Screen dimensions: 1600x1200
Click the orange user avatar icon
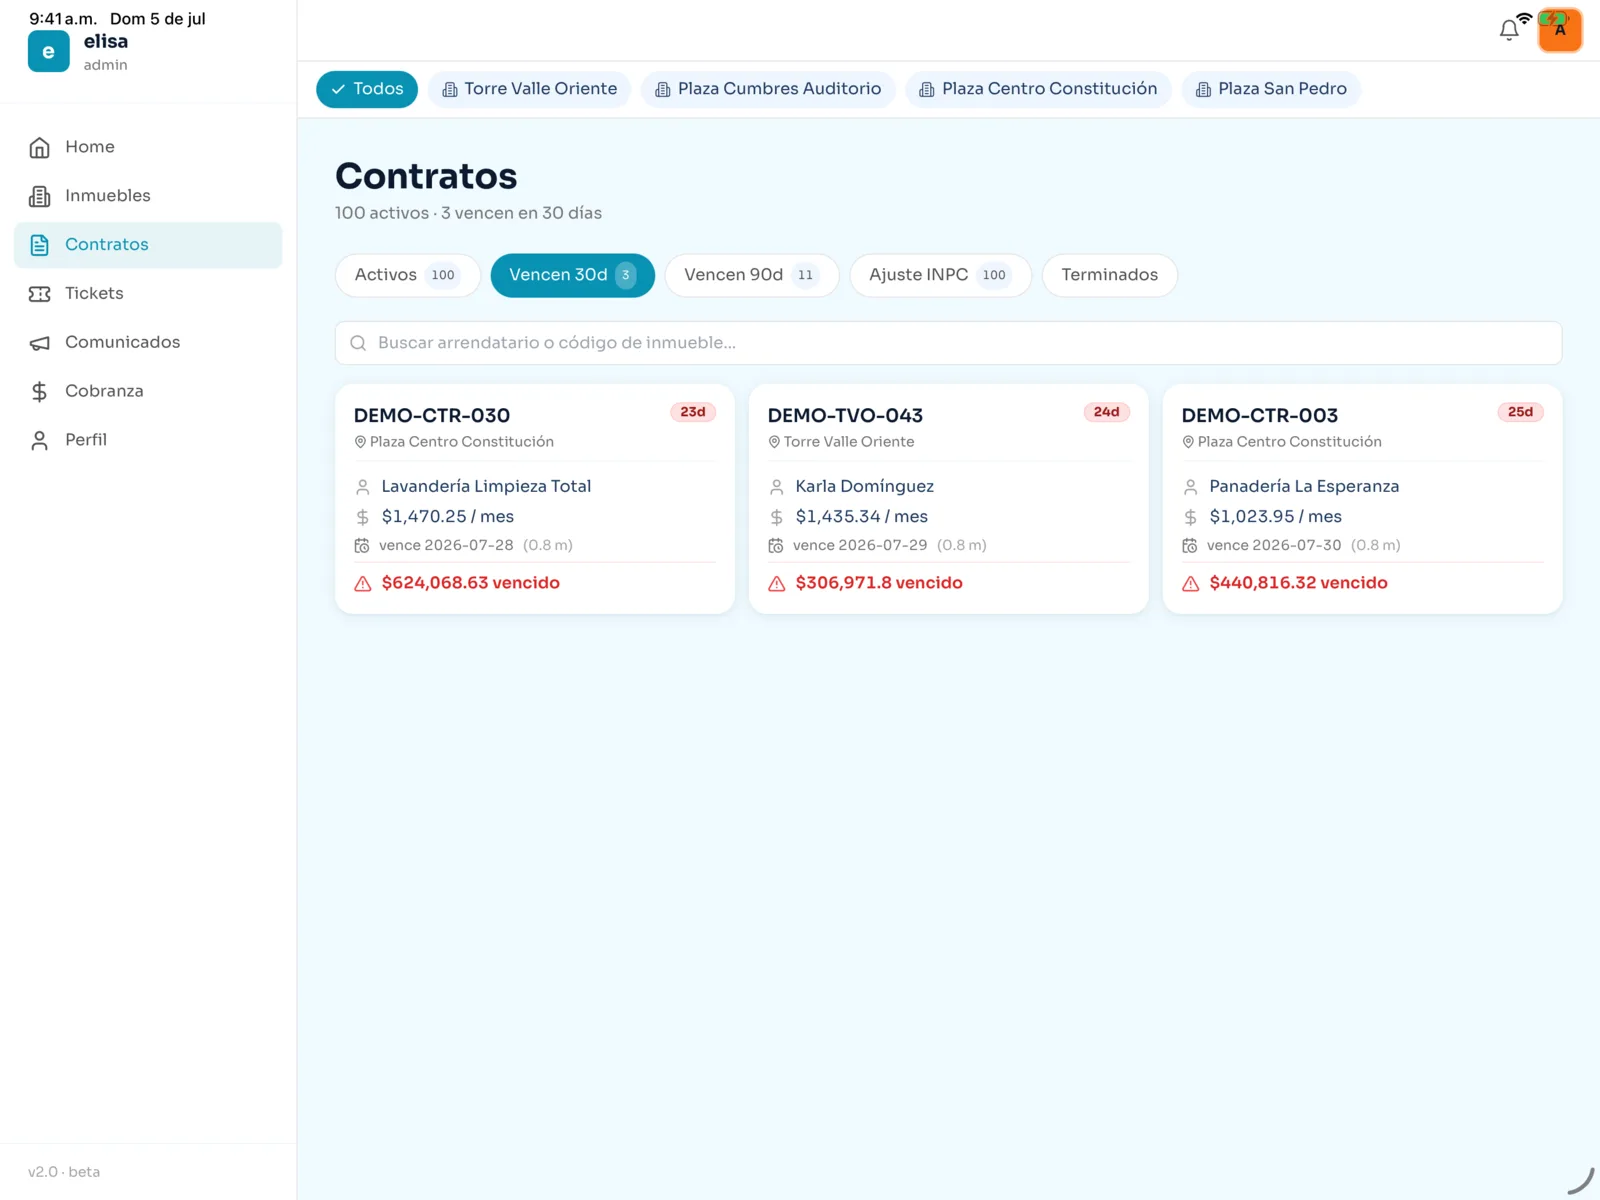tap(1559, 30)
